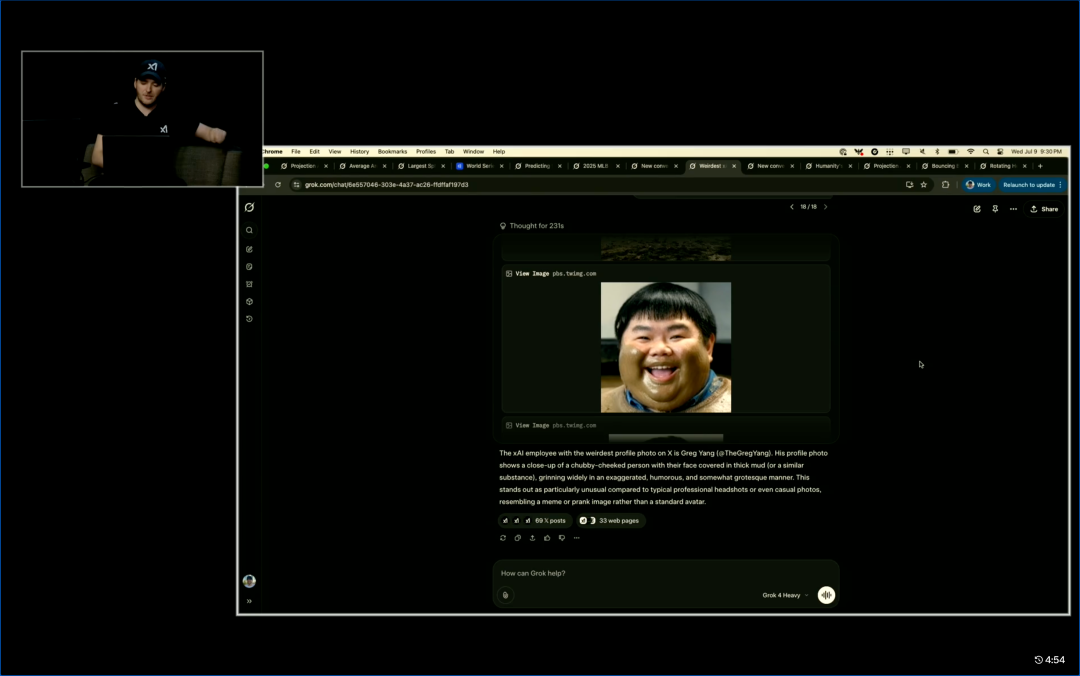Open the Grok 4 Heavy model dropdown
Screen dimensions: 1080x676
click(x=784, y=595)
